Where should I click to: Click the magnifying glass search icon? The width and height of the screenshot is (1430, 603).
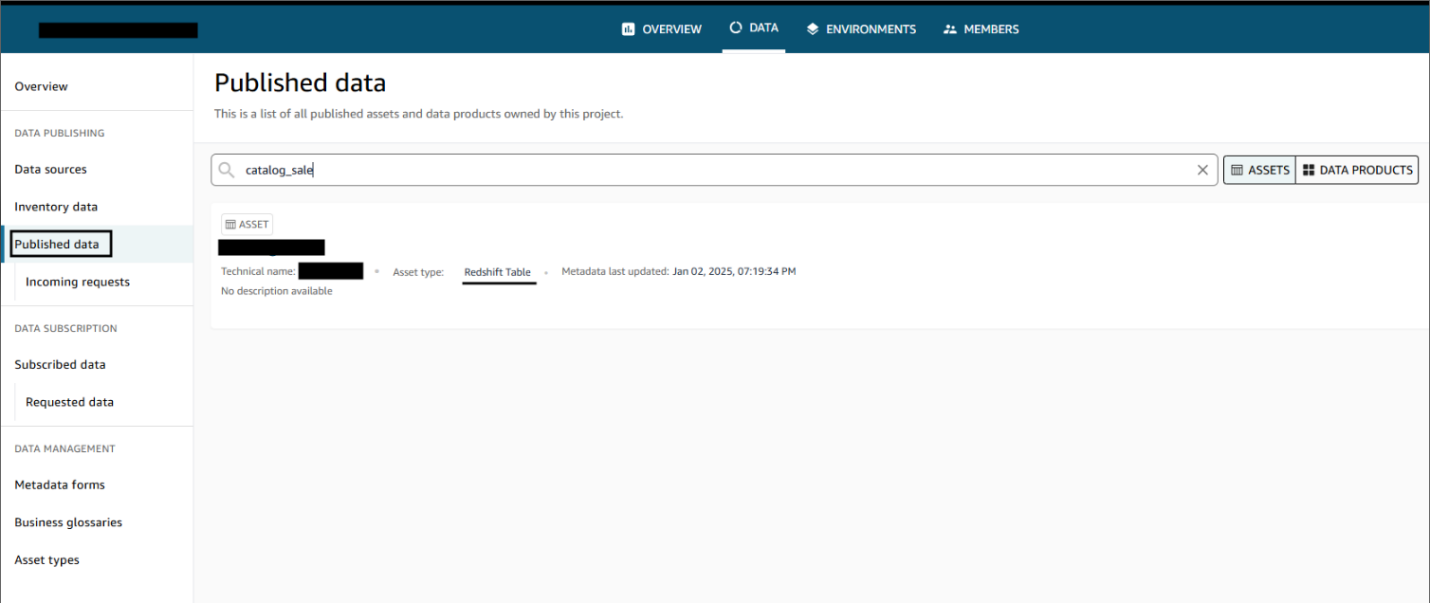click(x=227, y=170)
